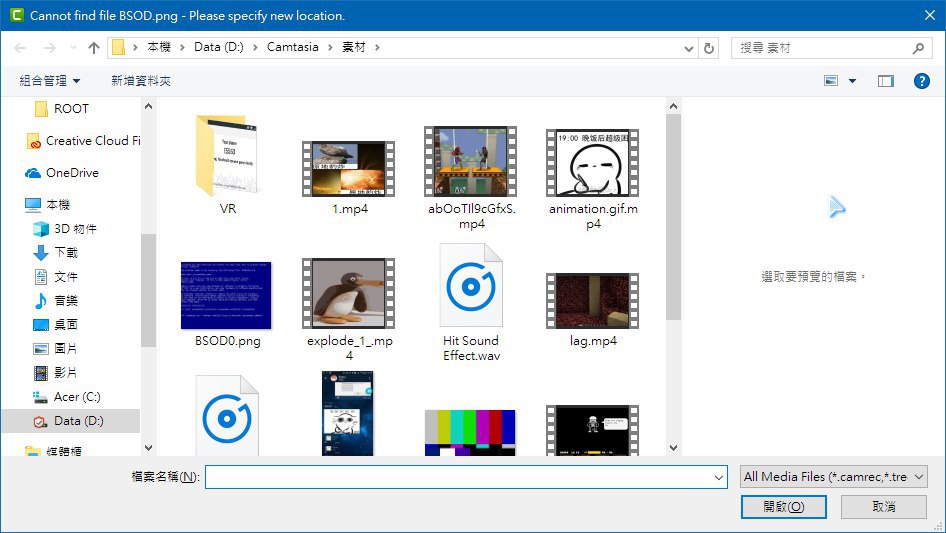Expand the address bar history dropdown
946x533 pixels.
point(688,48)
